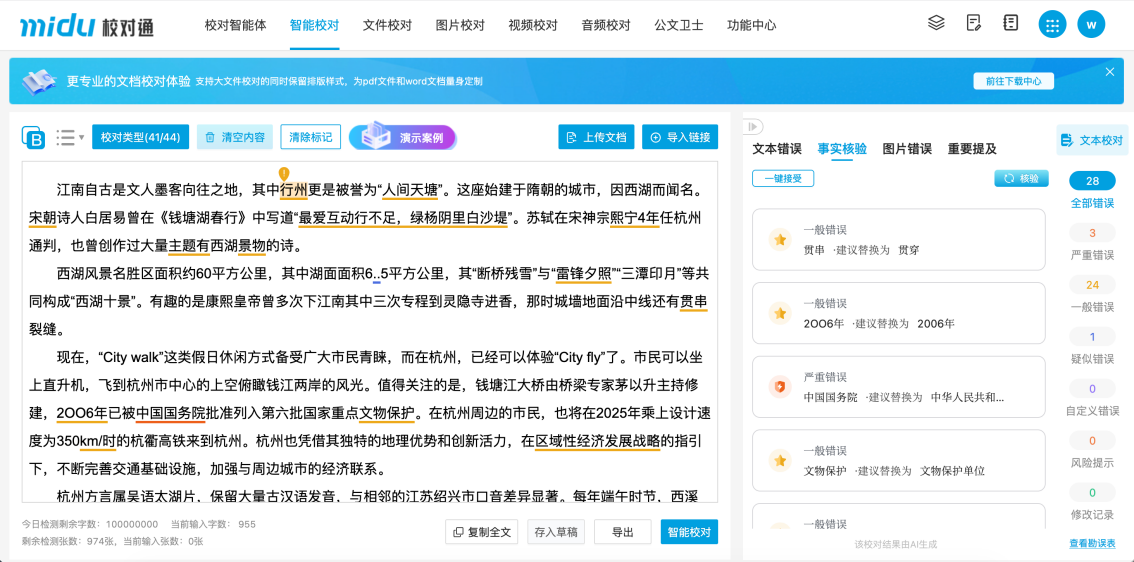Expand the list format dropdown
Viewport: 1134px width, 562px height.
pos(70,138)
